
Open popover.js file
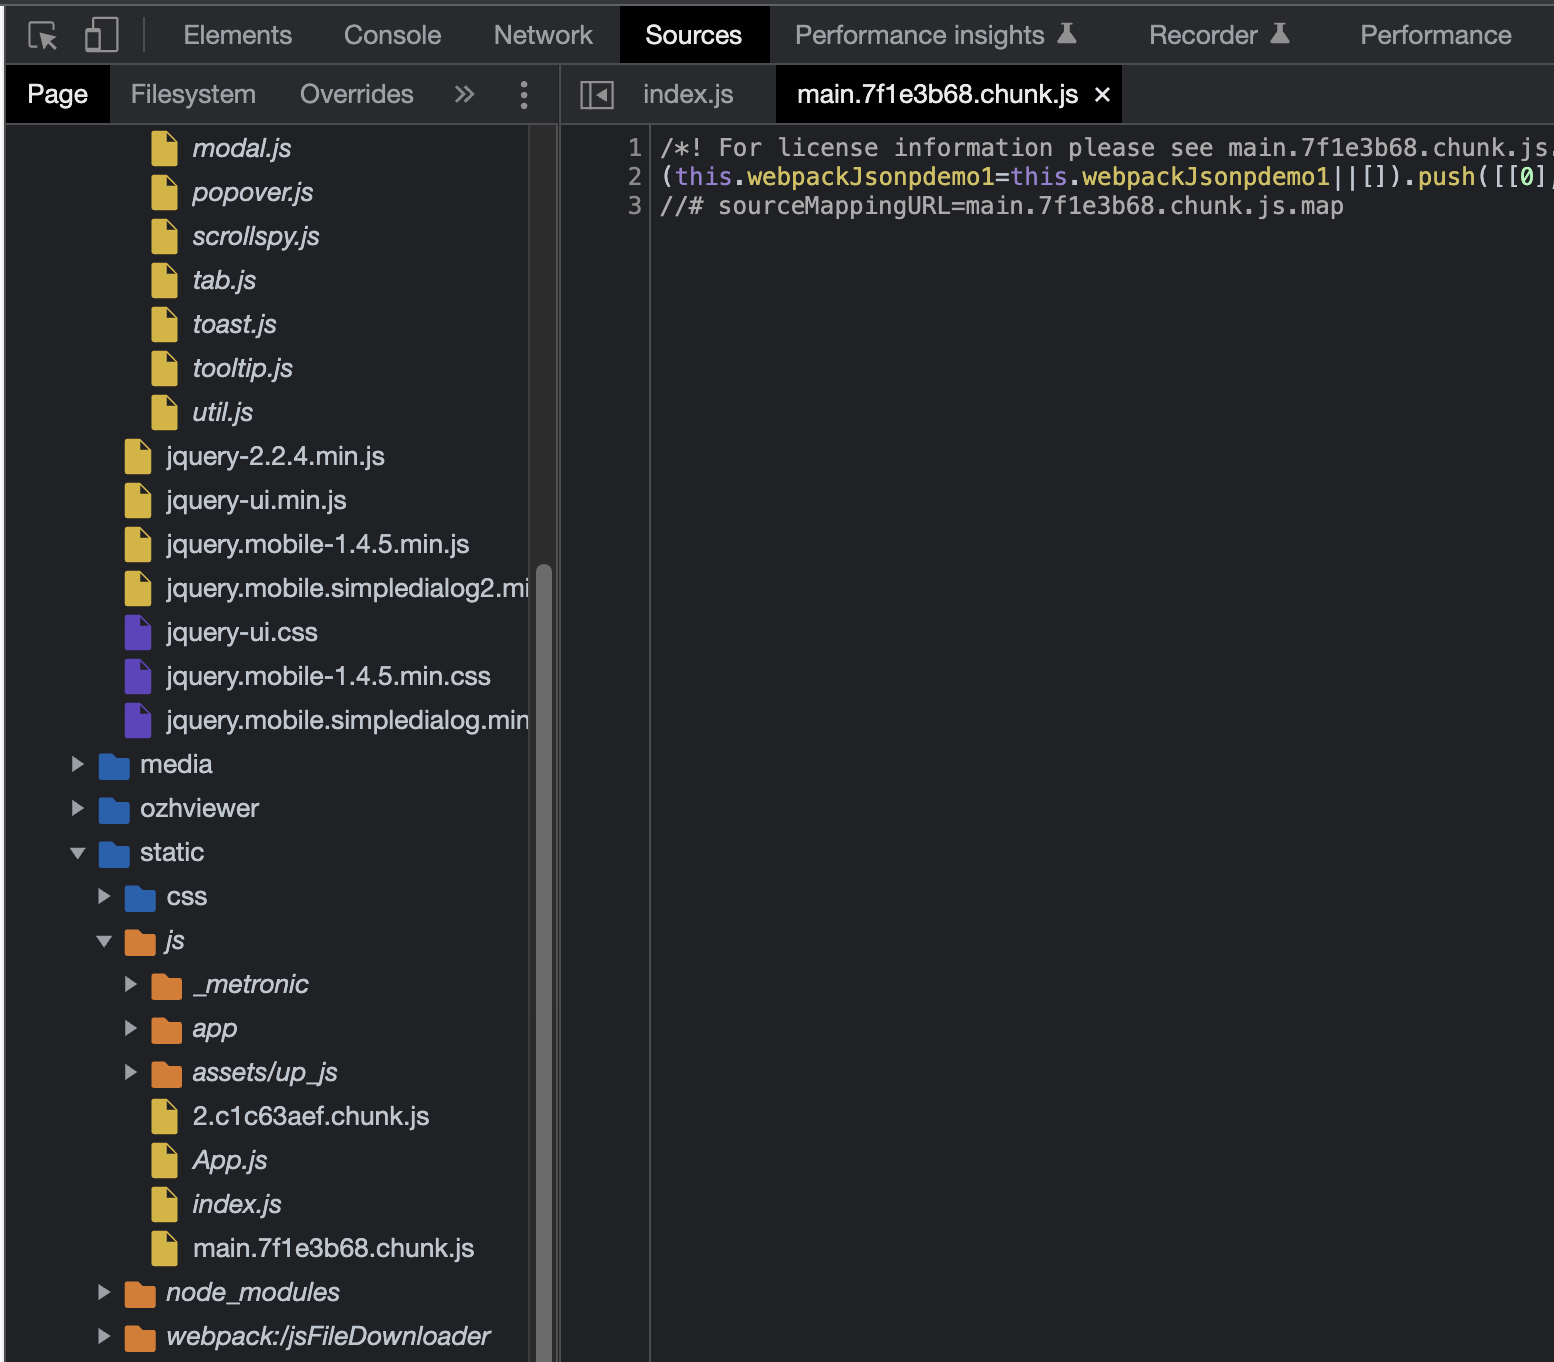pos(252,192)
